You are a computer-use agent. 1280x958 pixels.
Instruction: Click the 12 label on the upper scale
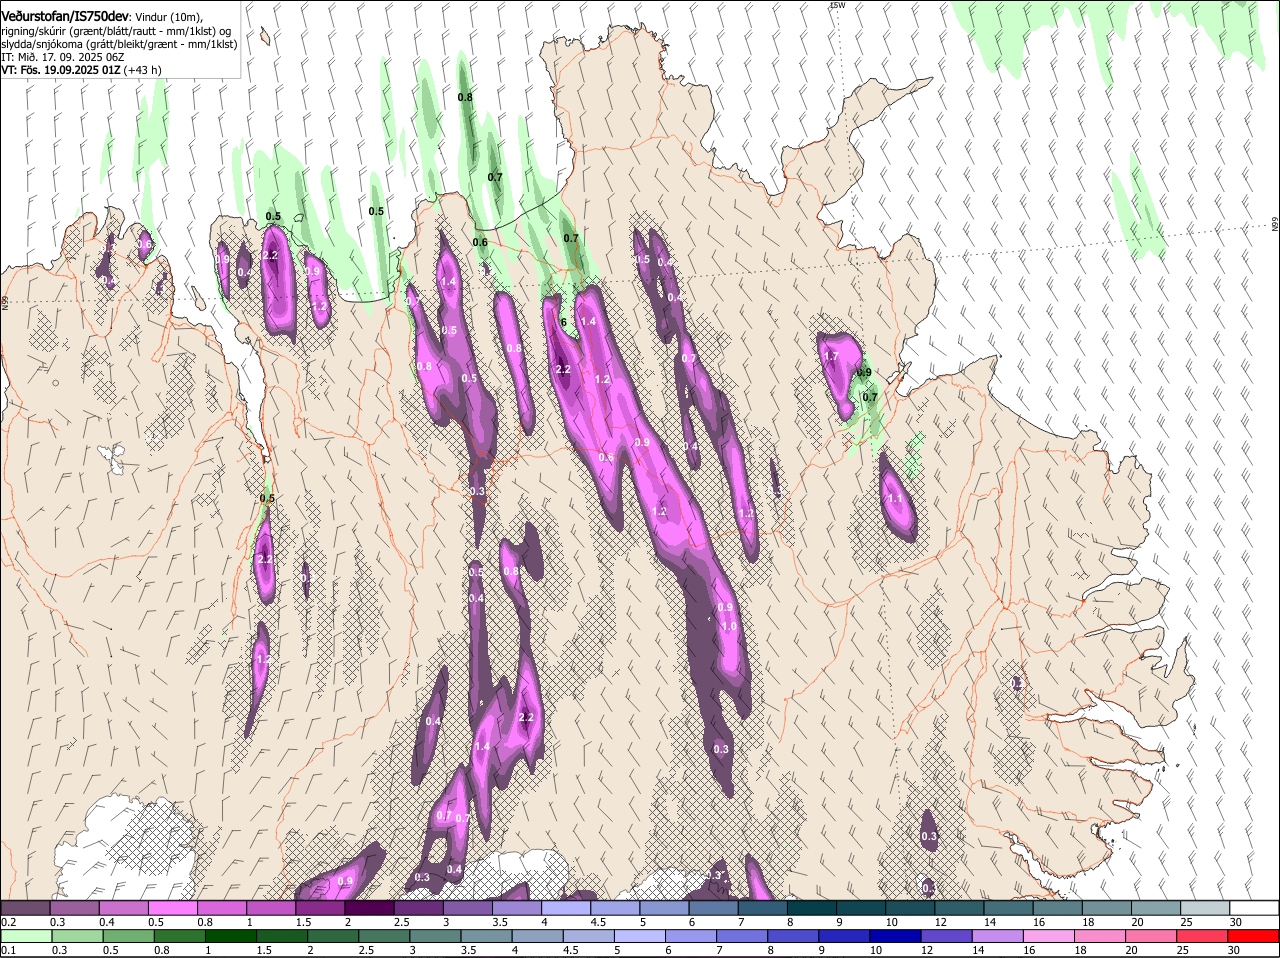point(940,922)
